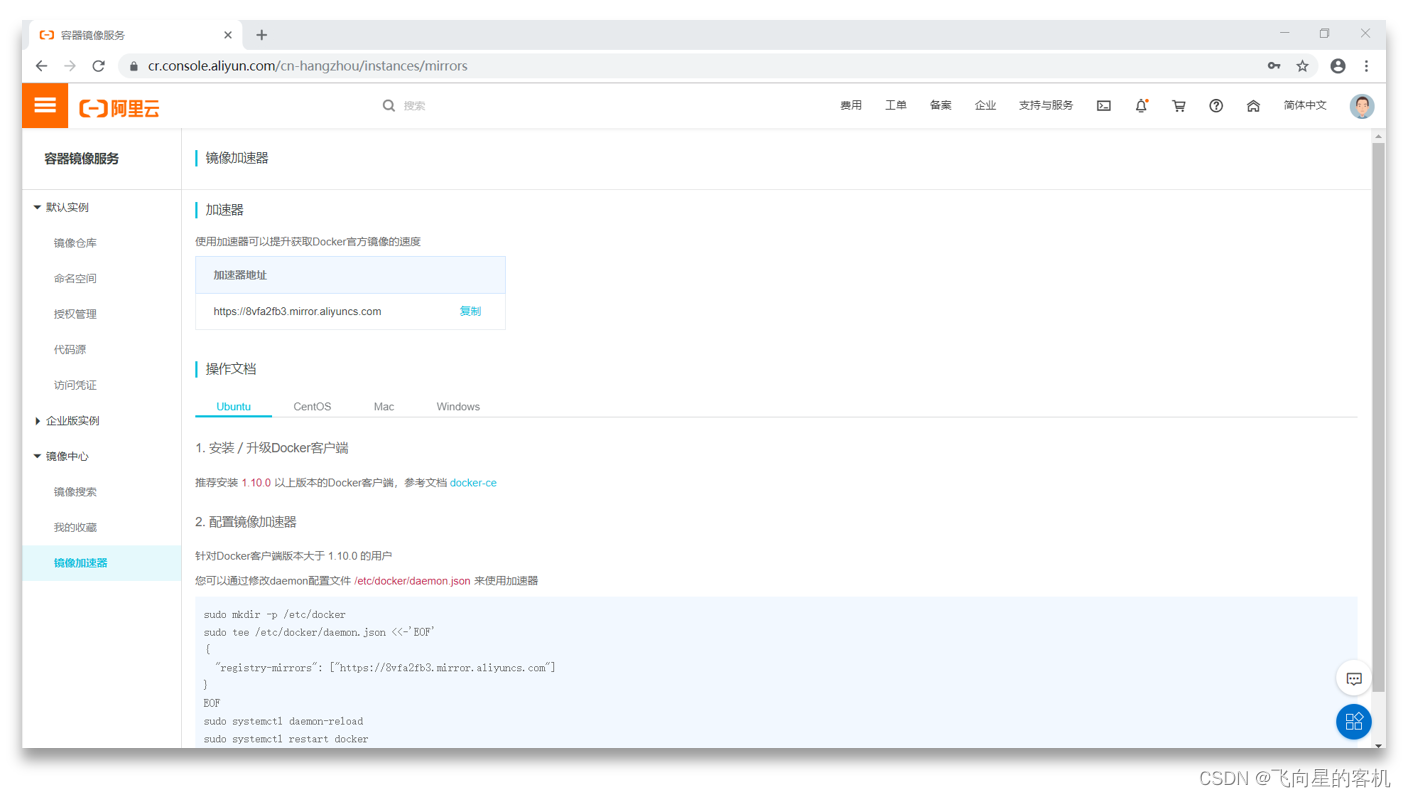1406x797 pixels.
Task: Open the 费用 menu
Action: tap(851, 105)
